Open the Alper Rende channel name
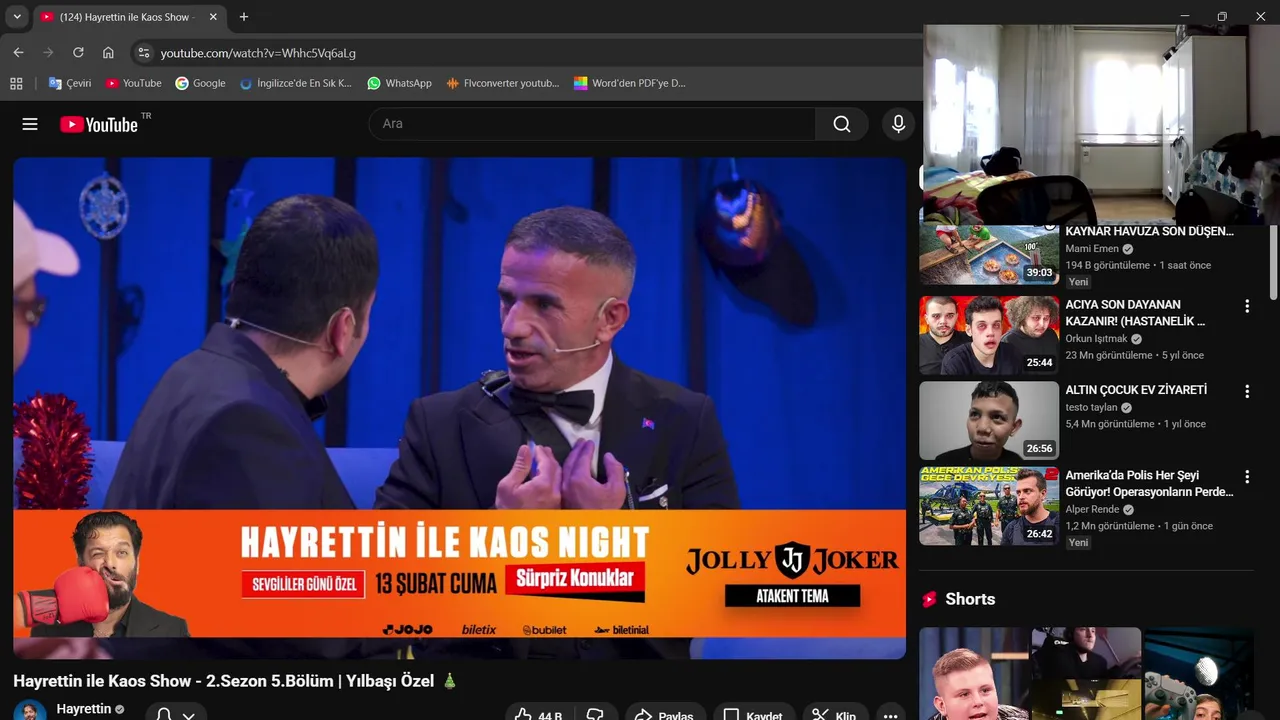 point(1092,509)
